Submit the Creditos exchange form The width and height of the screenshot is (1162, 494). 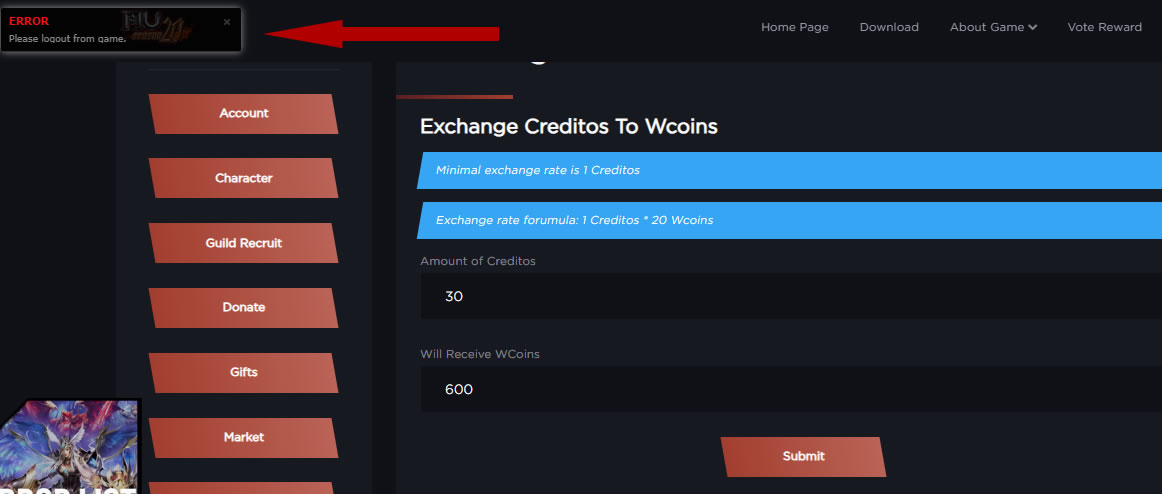[x=803, y=456]
